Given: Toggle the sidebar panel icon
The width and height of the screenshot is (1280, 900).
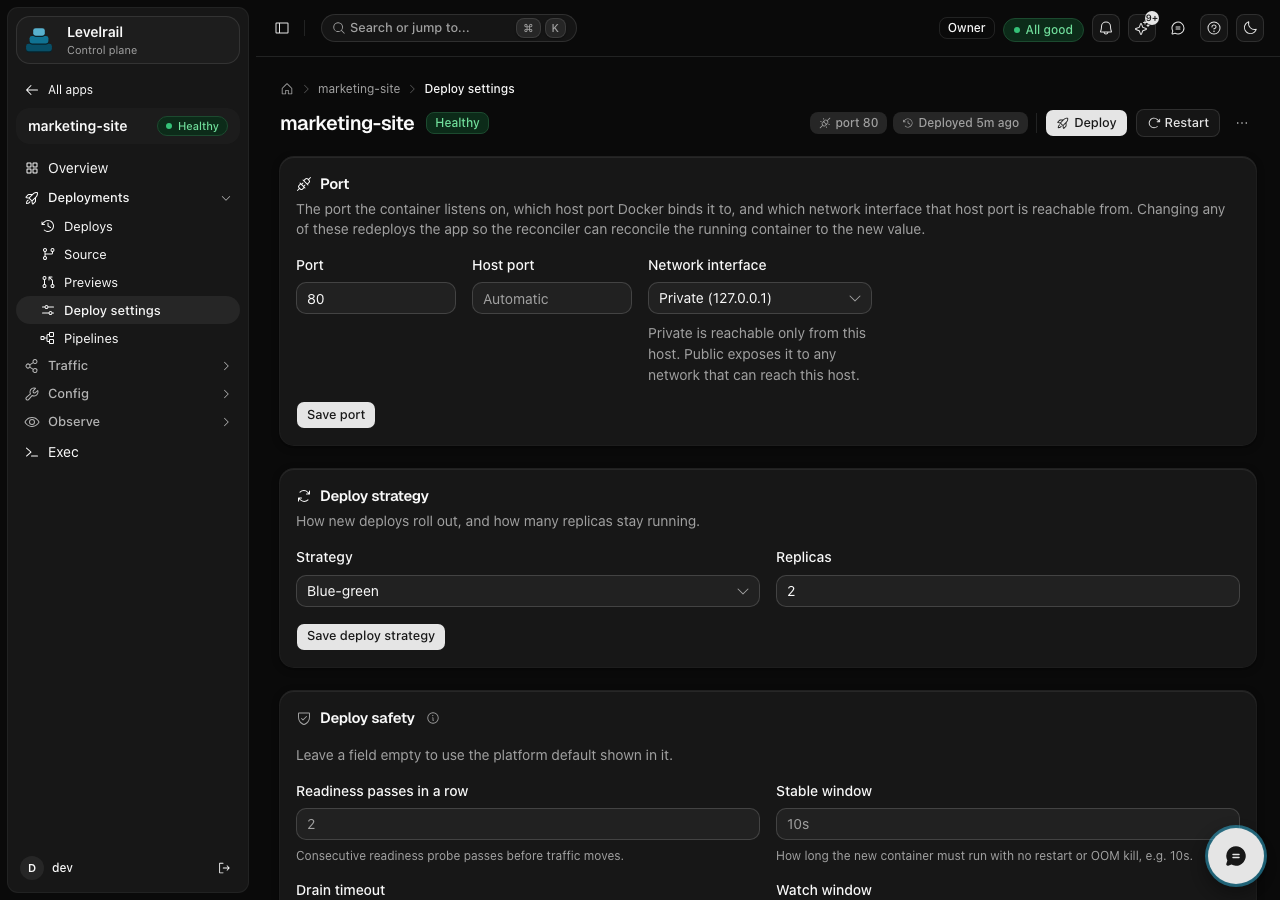Looking at the screenshot, I should (282, 28).
